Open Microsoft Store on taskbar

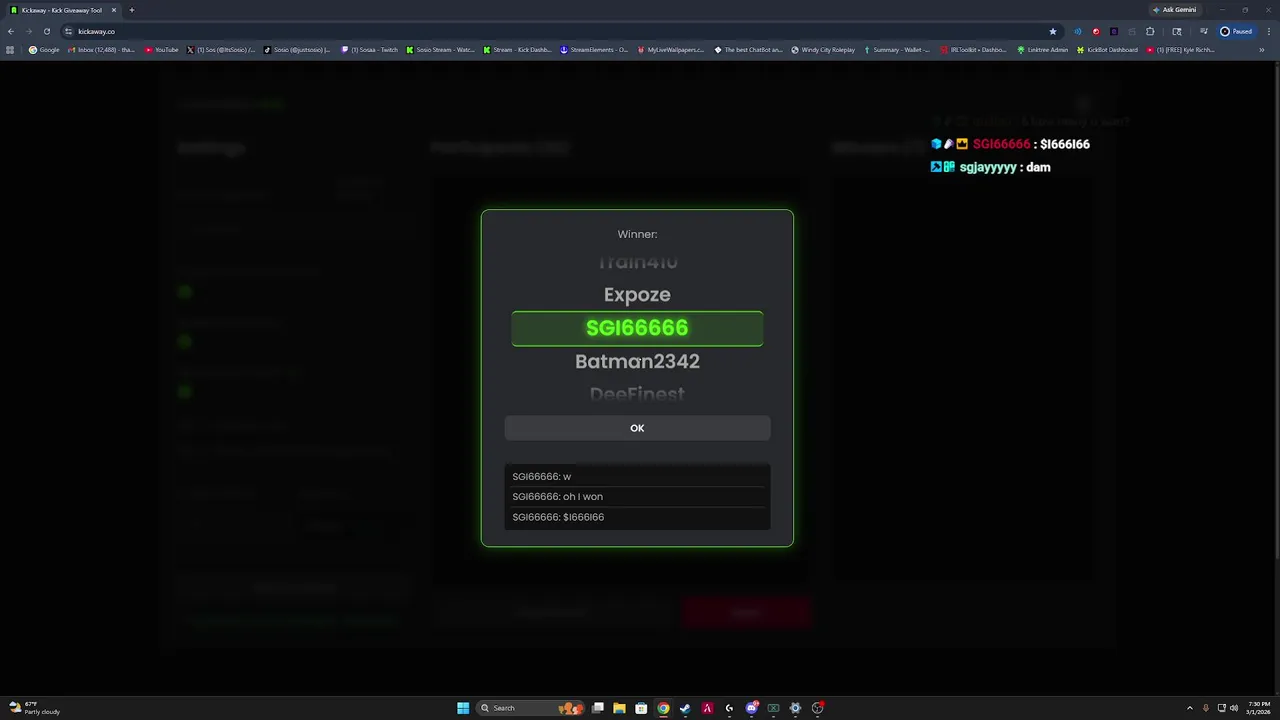click(x=641, y=708)
